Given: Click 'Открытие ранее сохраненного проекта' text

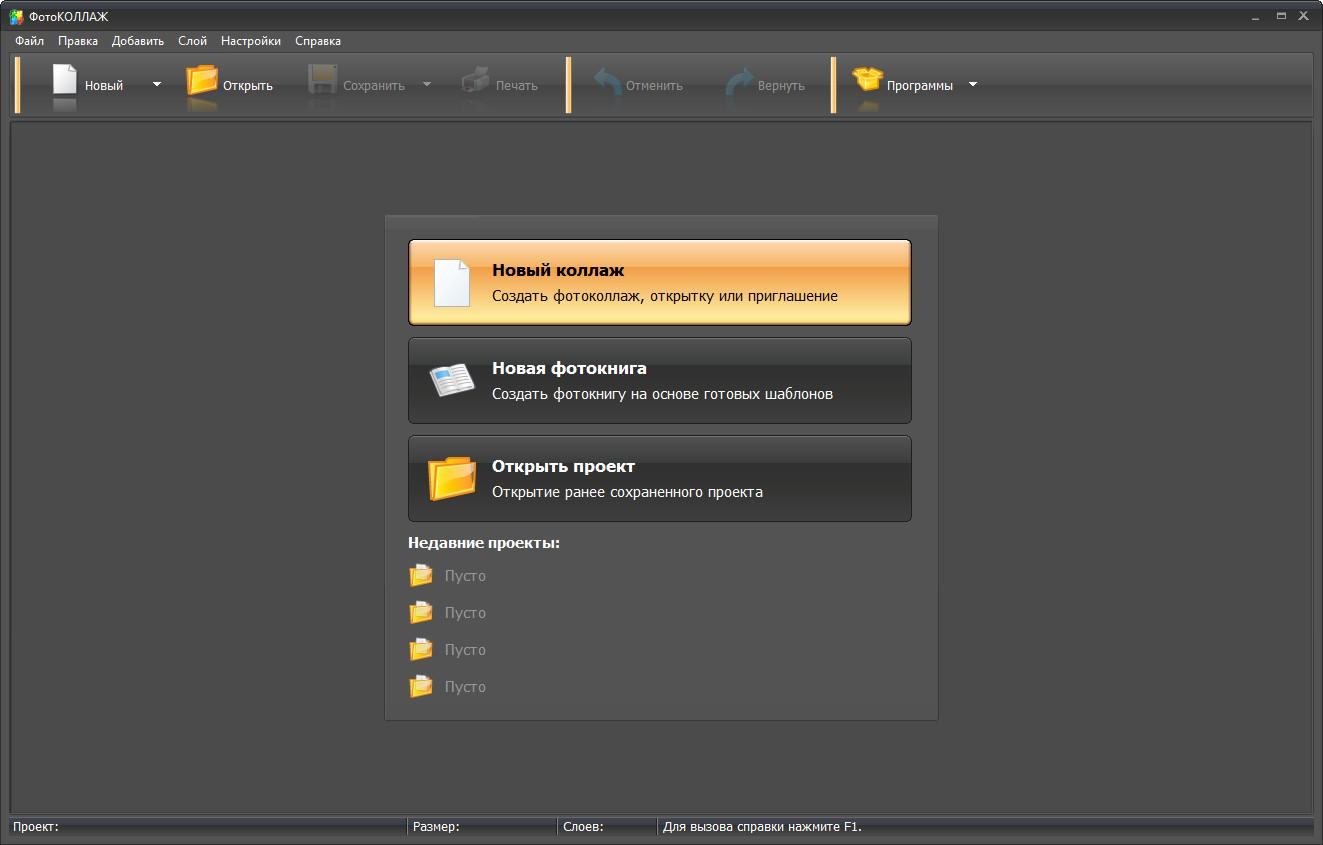Looking at the screenshot, I should pos(628,492).
